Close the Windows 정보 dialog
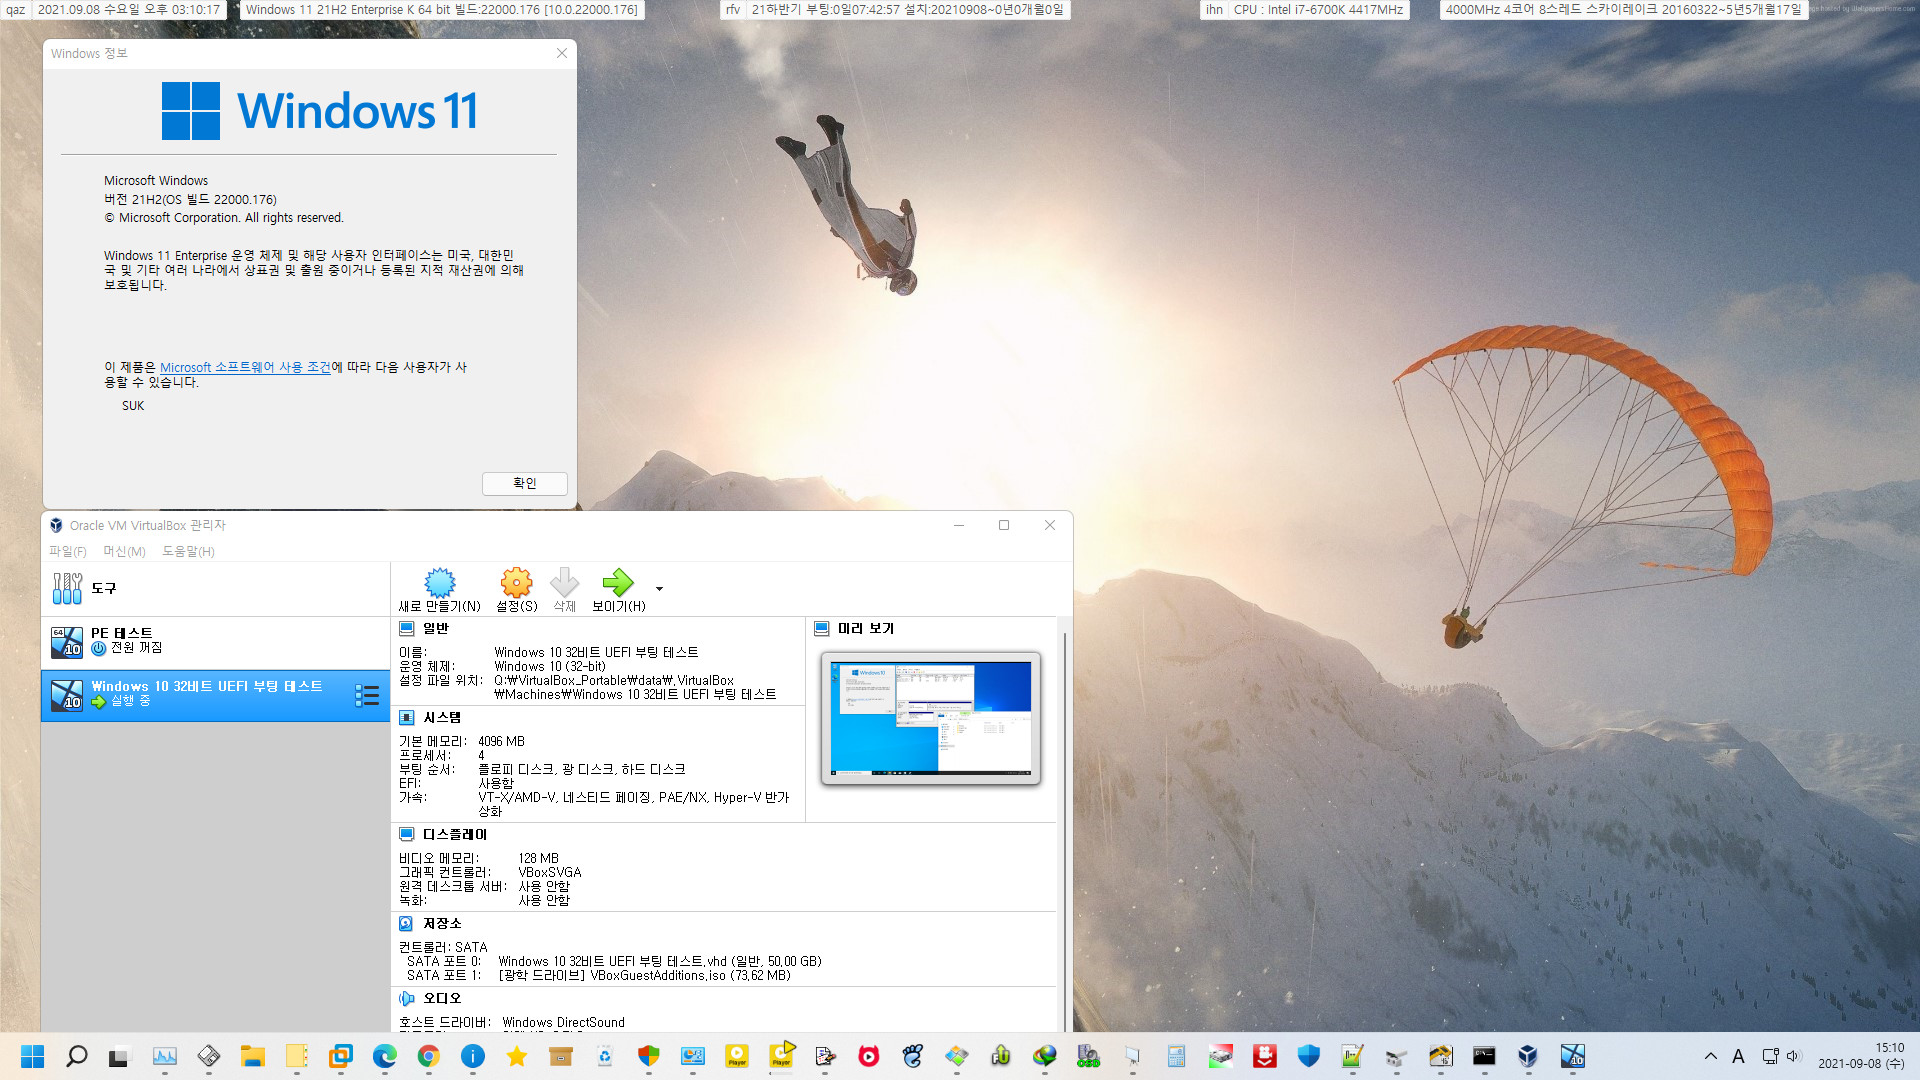This screenshot has width=1920, height=1080. click(x=562, y=53)
